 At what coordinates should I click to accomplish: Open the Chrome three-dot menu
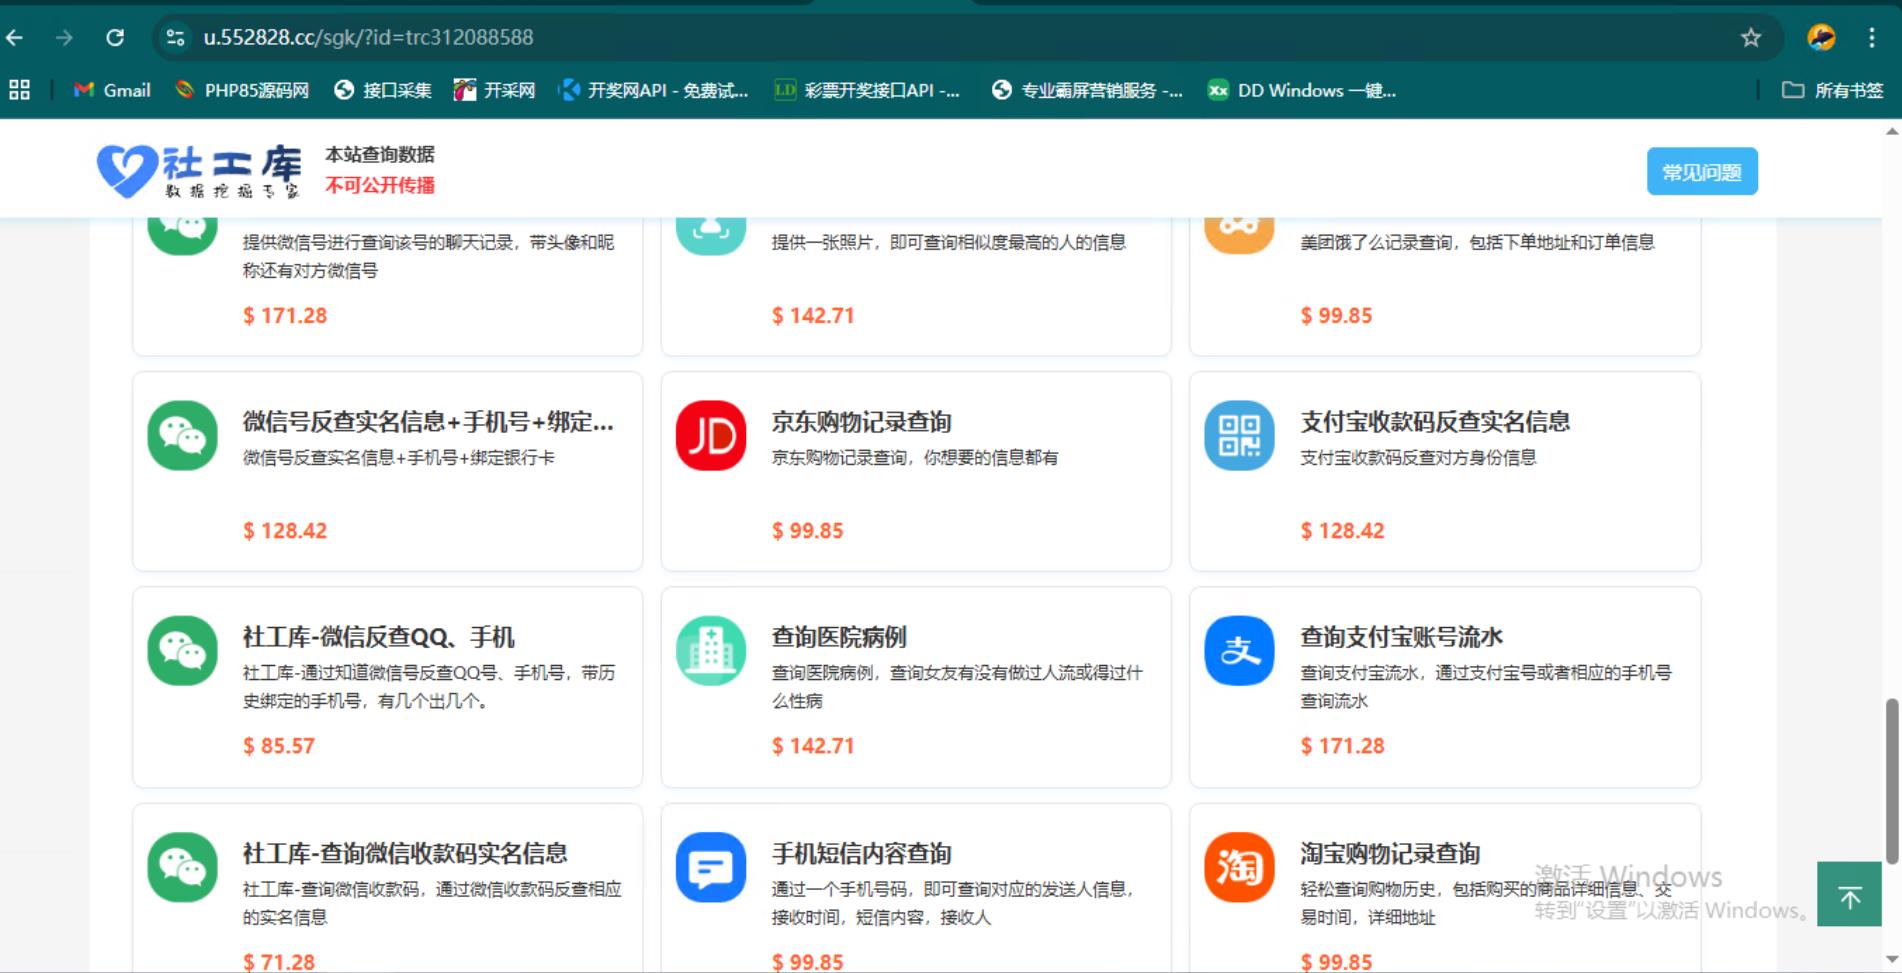click(1871, 38)
